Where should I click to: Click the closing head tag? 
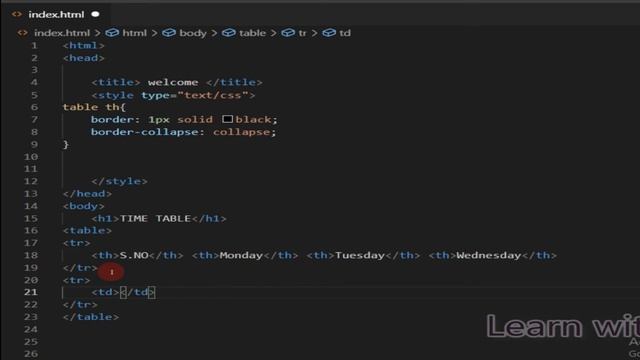coord(87,193)
